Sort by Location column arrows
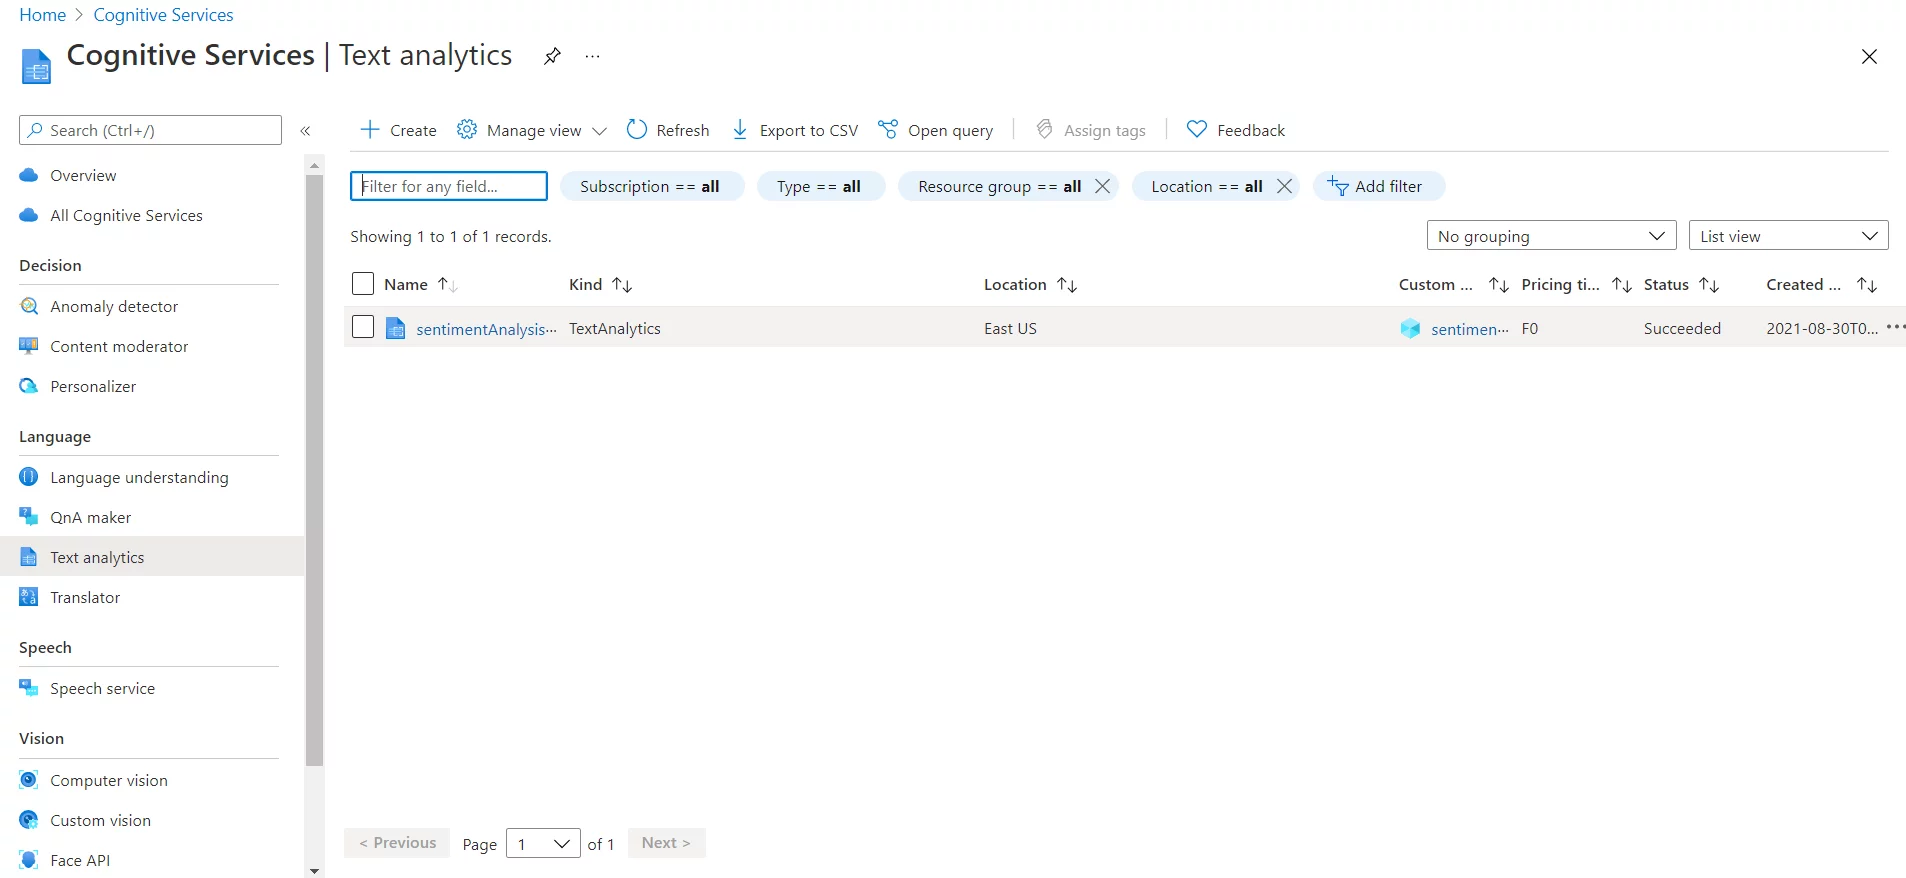Image resolution: width=1906 pixels, height=878 pixels. point(1067,285)
